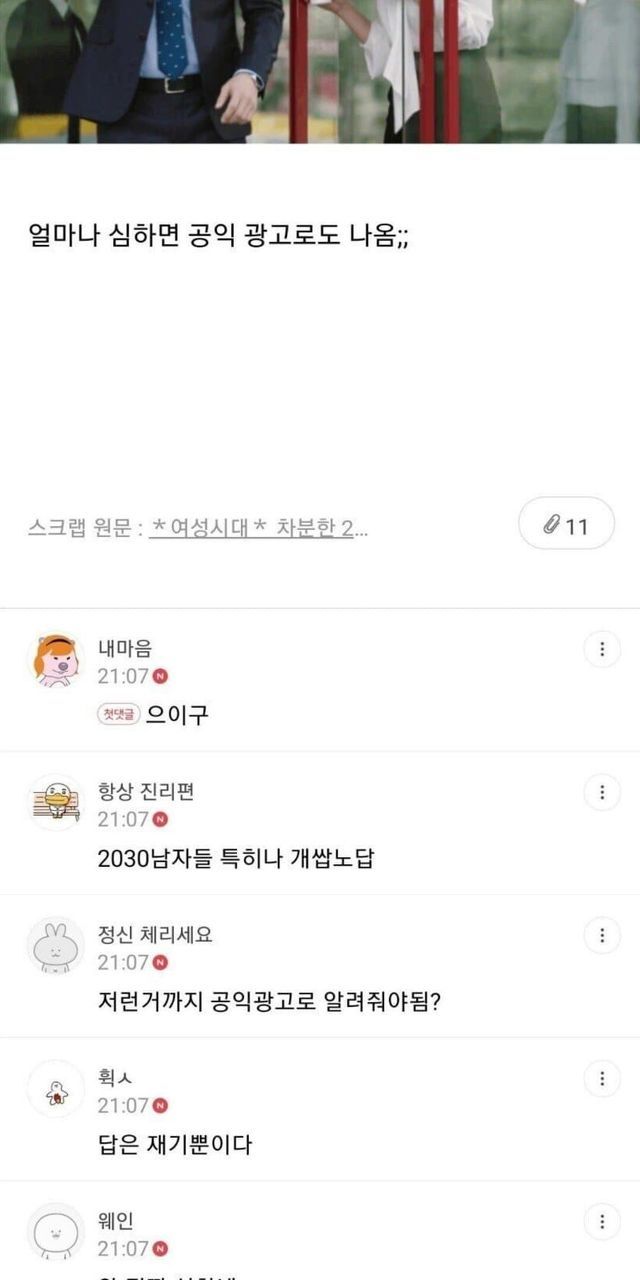Tap username 정신 체리세요

(x=155, y=935)
